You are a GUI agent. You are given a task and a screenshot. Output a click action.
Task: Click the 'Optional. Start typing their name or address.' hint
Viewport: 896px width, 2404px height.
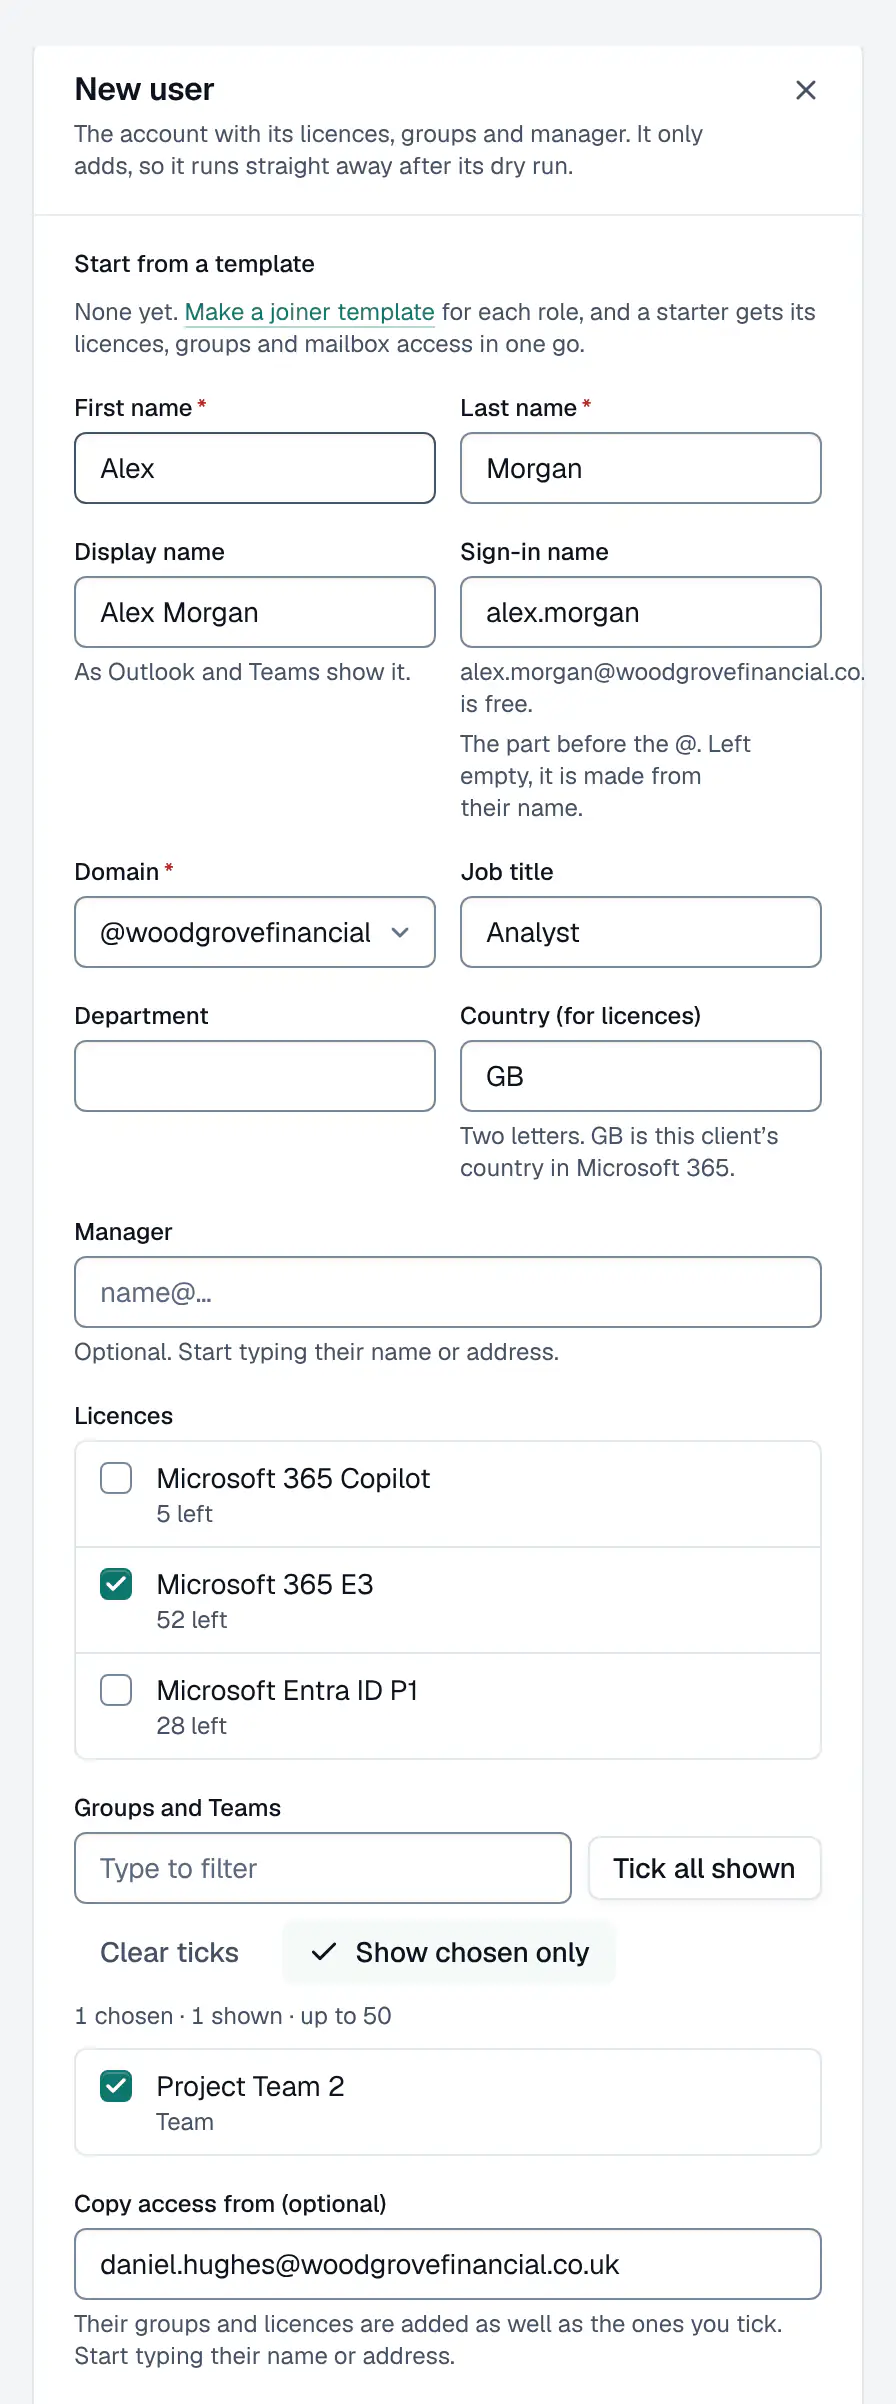[317, 1352]
